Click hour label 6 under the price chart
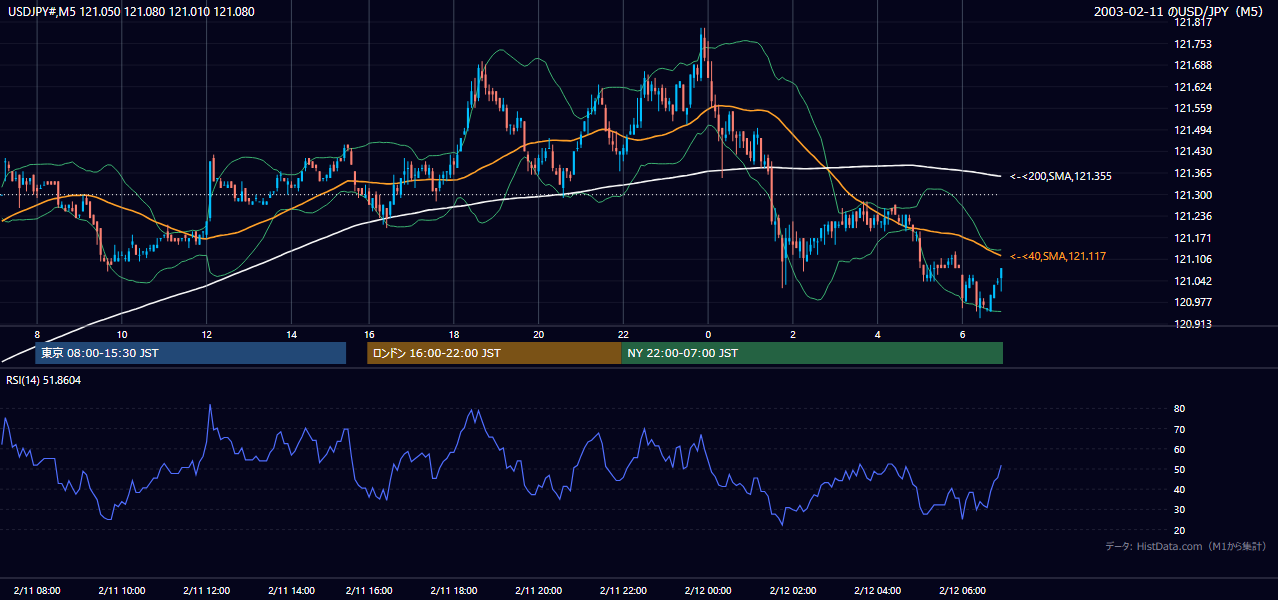Screen dimensions: 1278x600 [962, 334]
